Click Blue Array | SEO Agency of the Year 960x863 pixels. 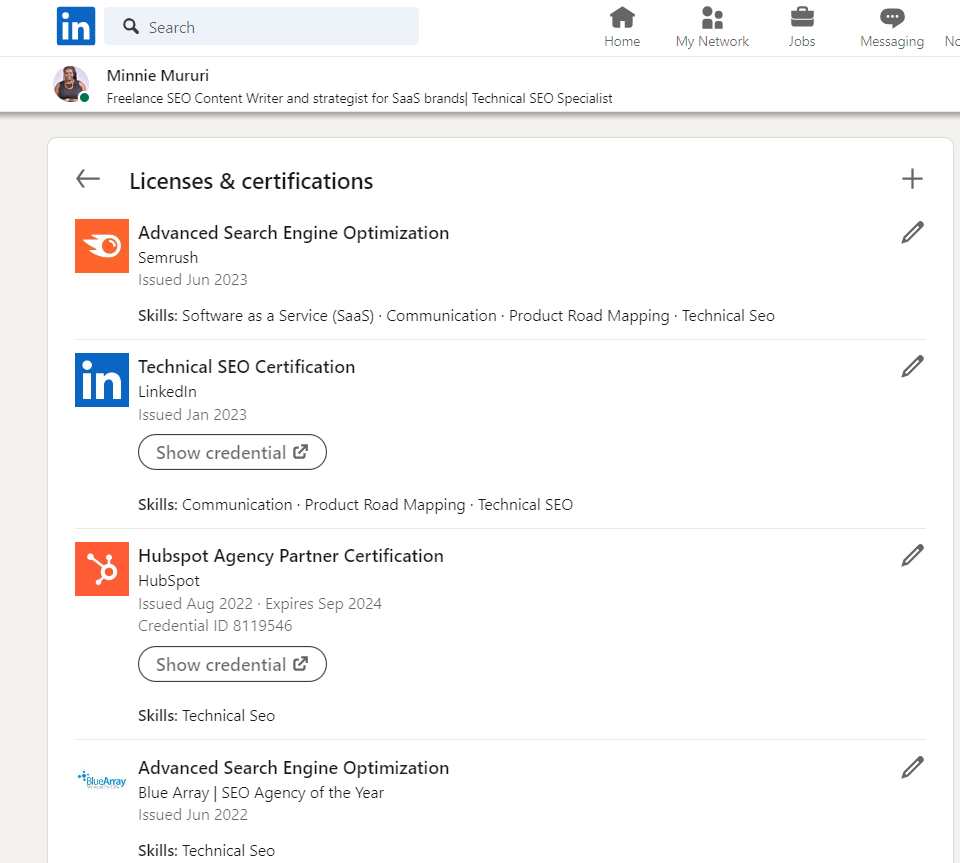261,793
